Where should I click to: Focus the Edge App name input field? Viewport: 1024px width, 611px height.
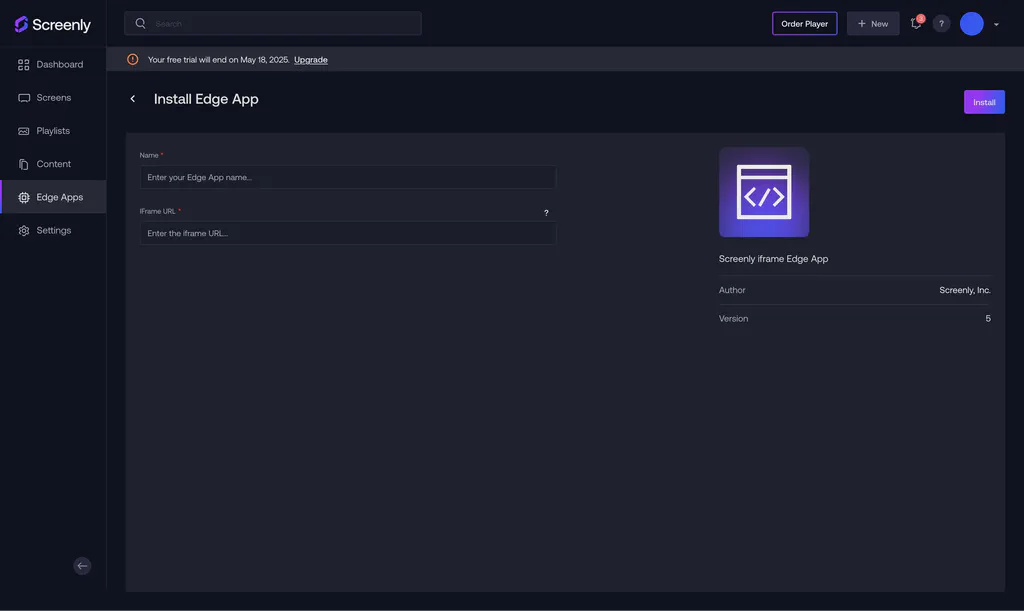[347, 175]
